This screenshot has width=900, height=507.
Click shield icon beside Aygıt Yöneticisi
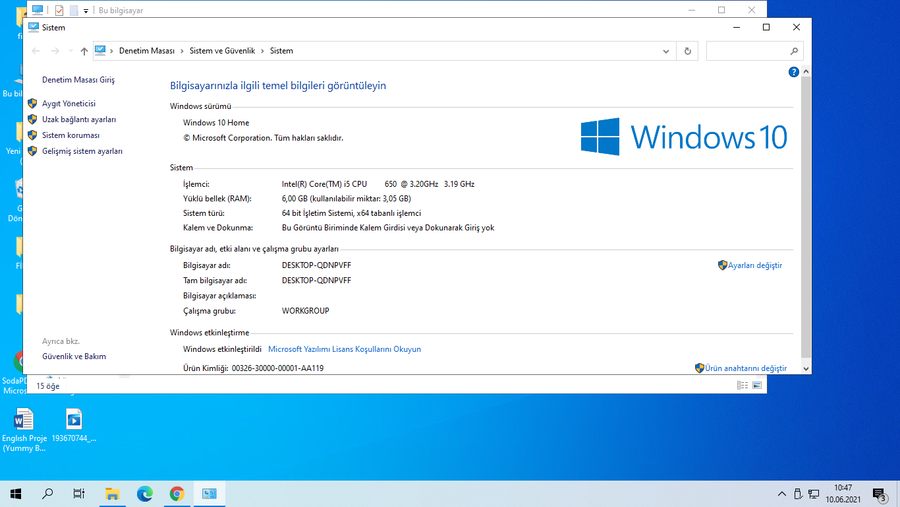tap(32, 103)
